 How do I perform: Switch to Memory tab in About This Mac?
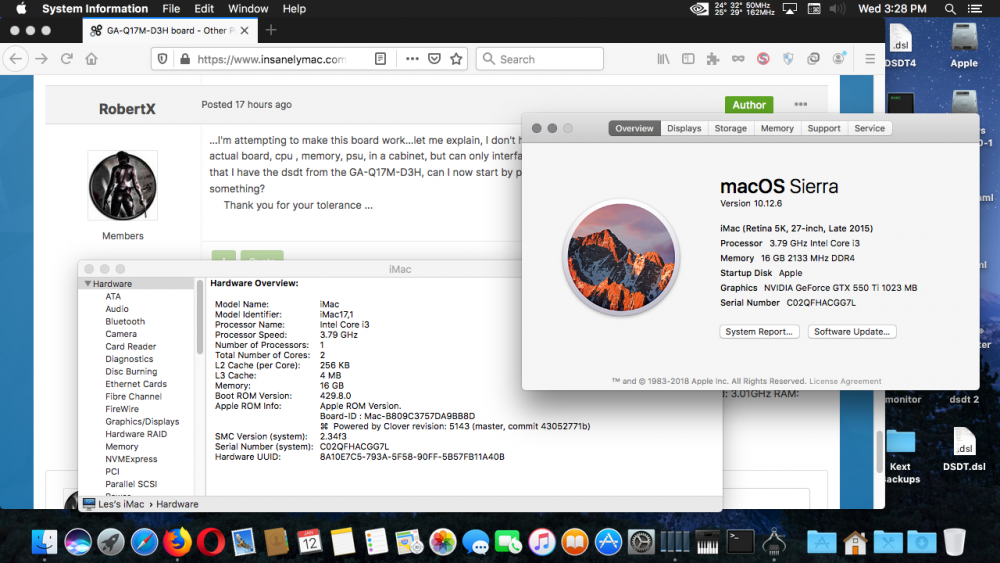click(x=777, y=128)
